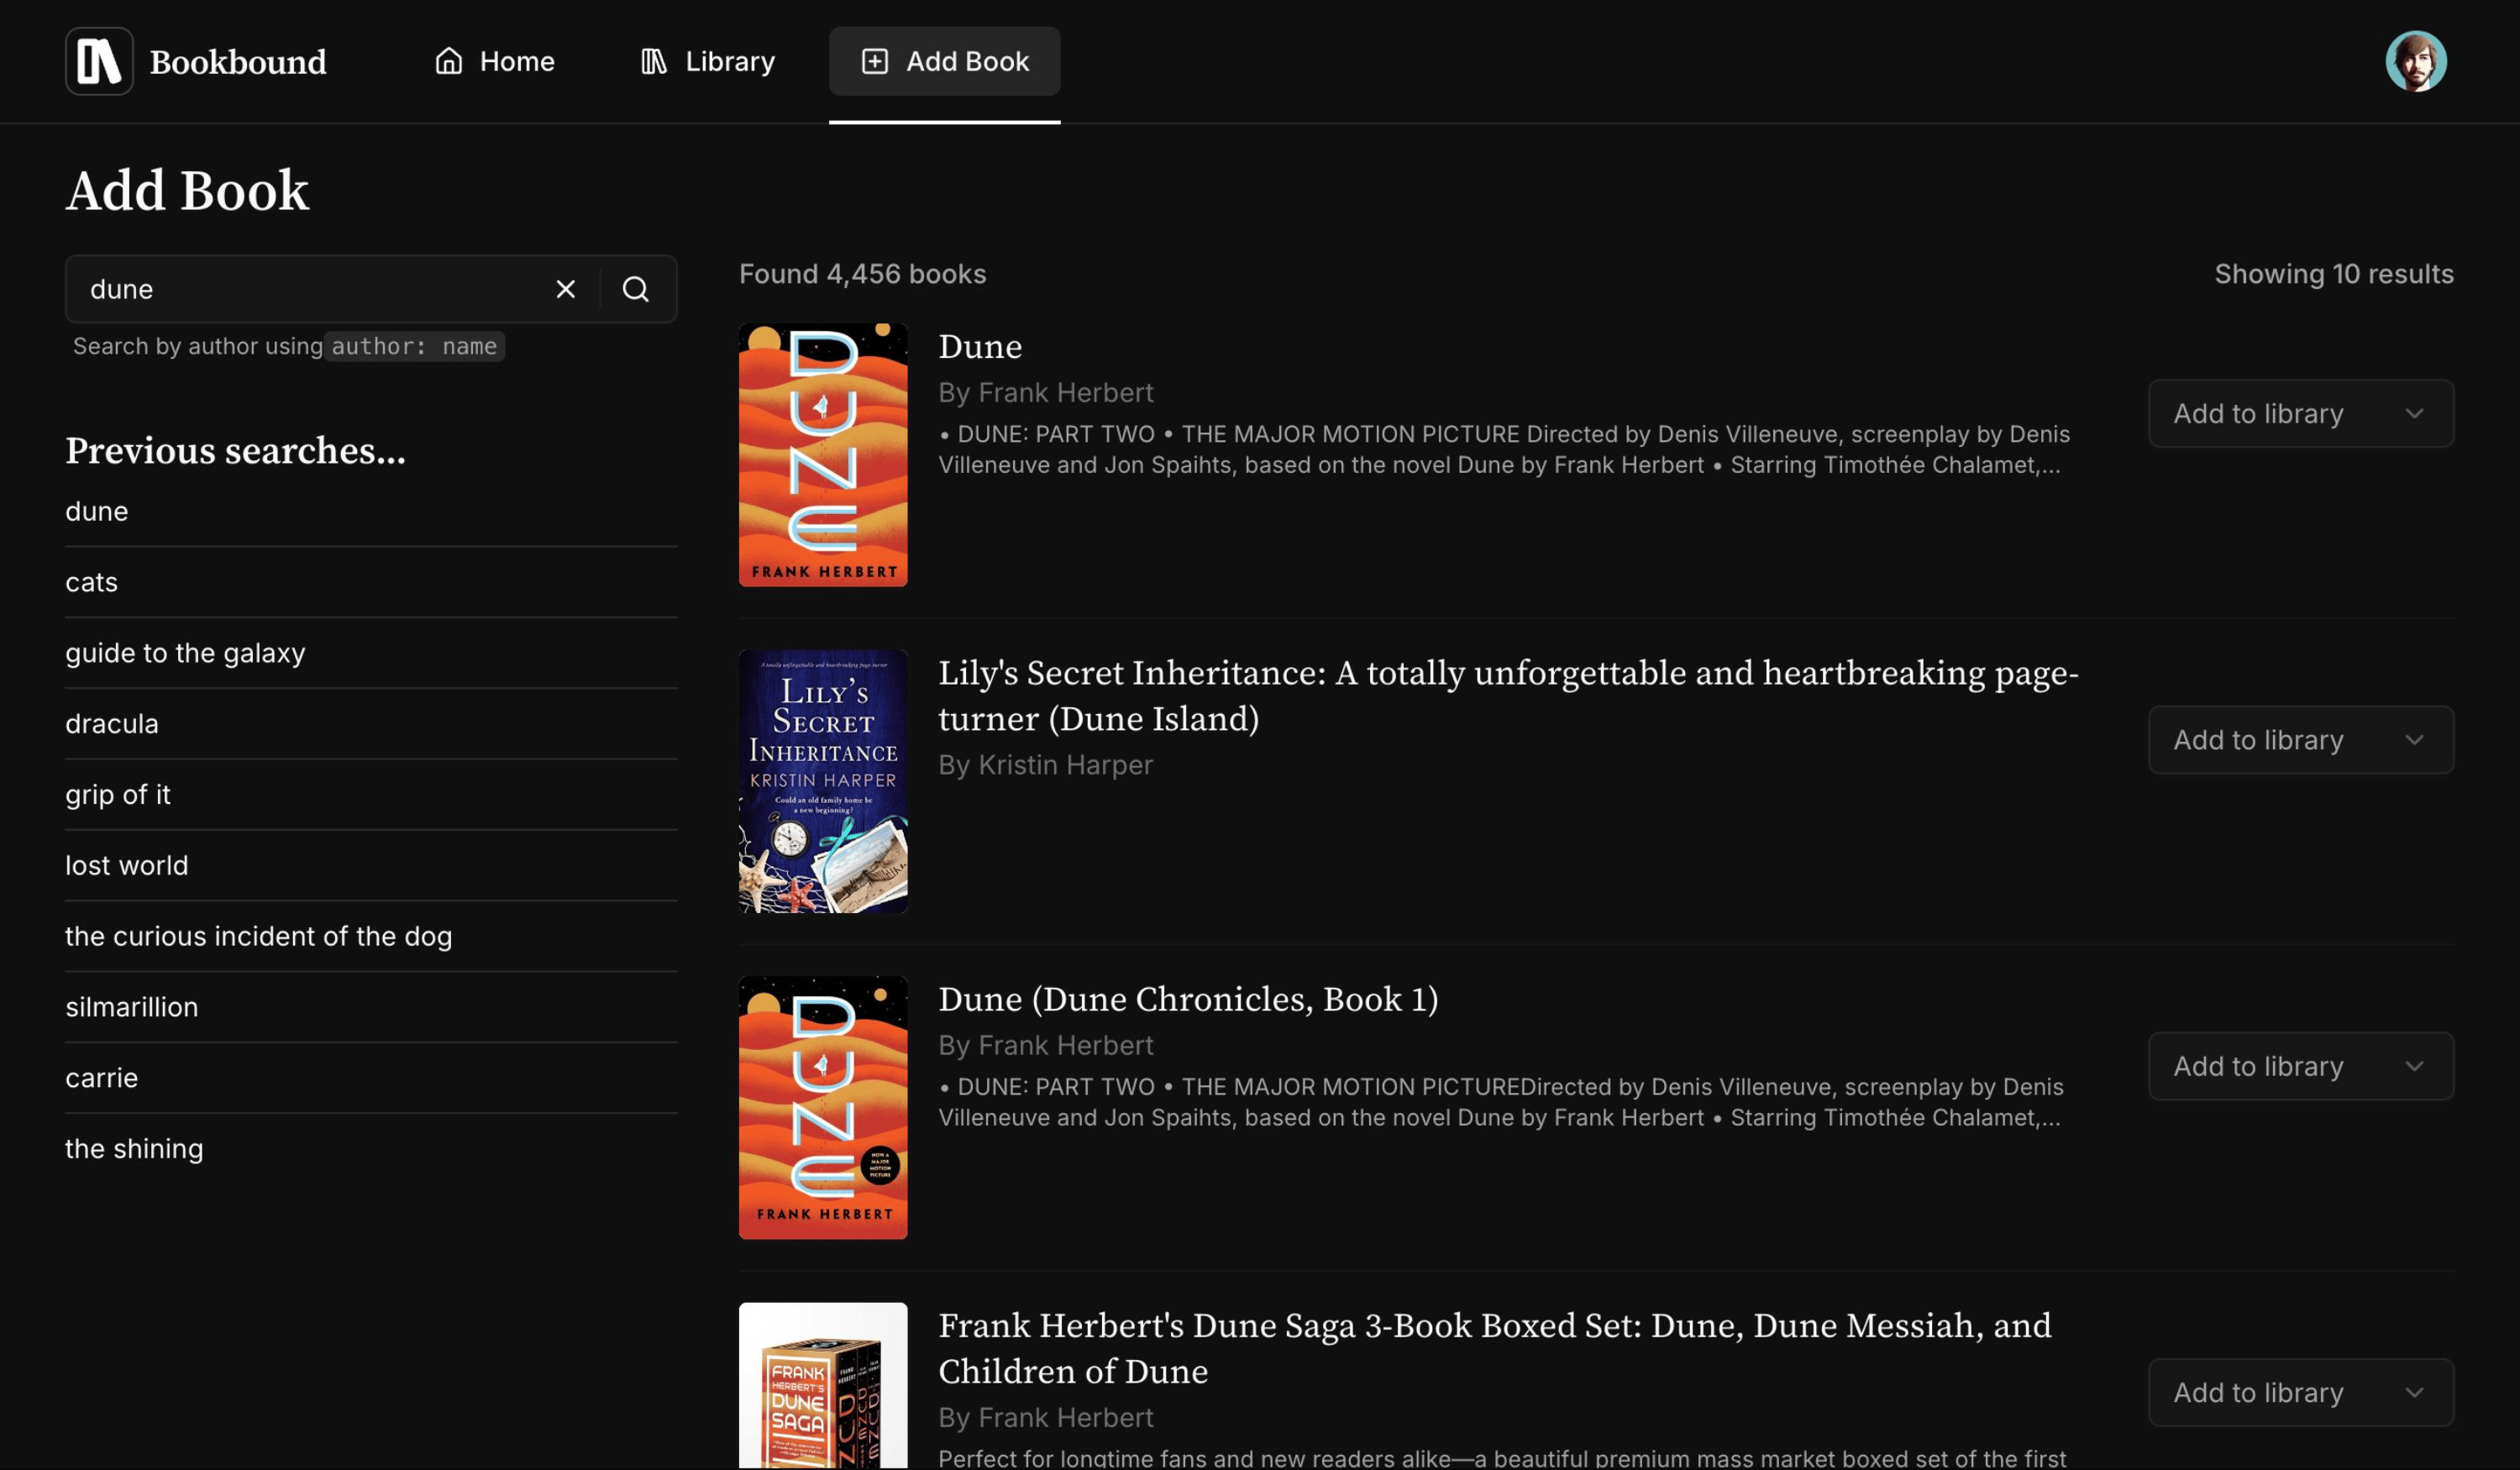
Task: Expand Add to library for Lily's Secret Inheritance
Action: (2300, 740)
